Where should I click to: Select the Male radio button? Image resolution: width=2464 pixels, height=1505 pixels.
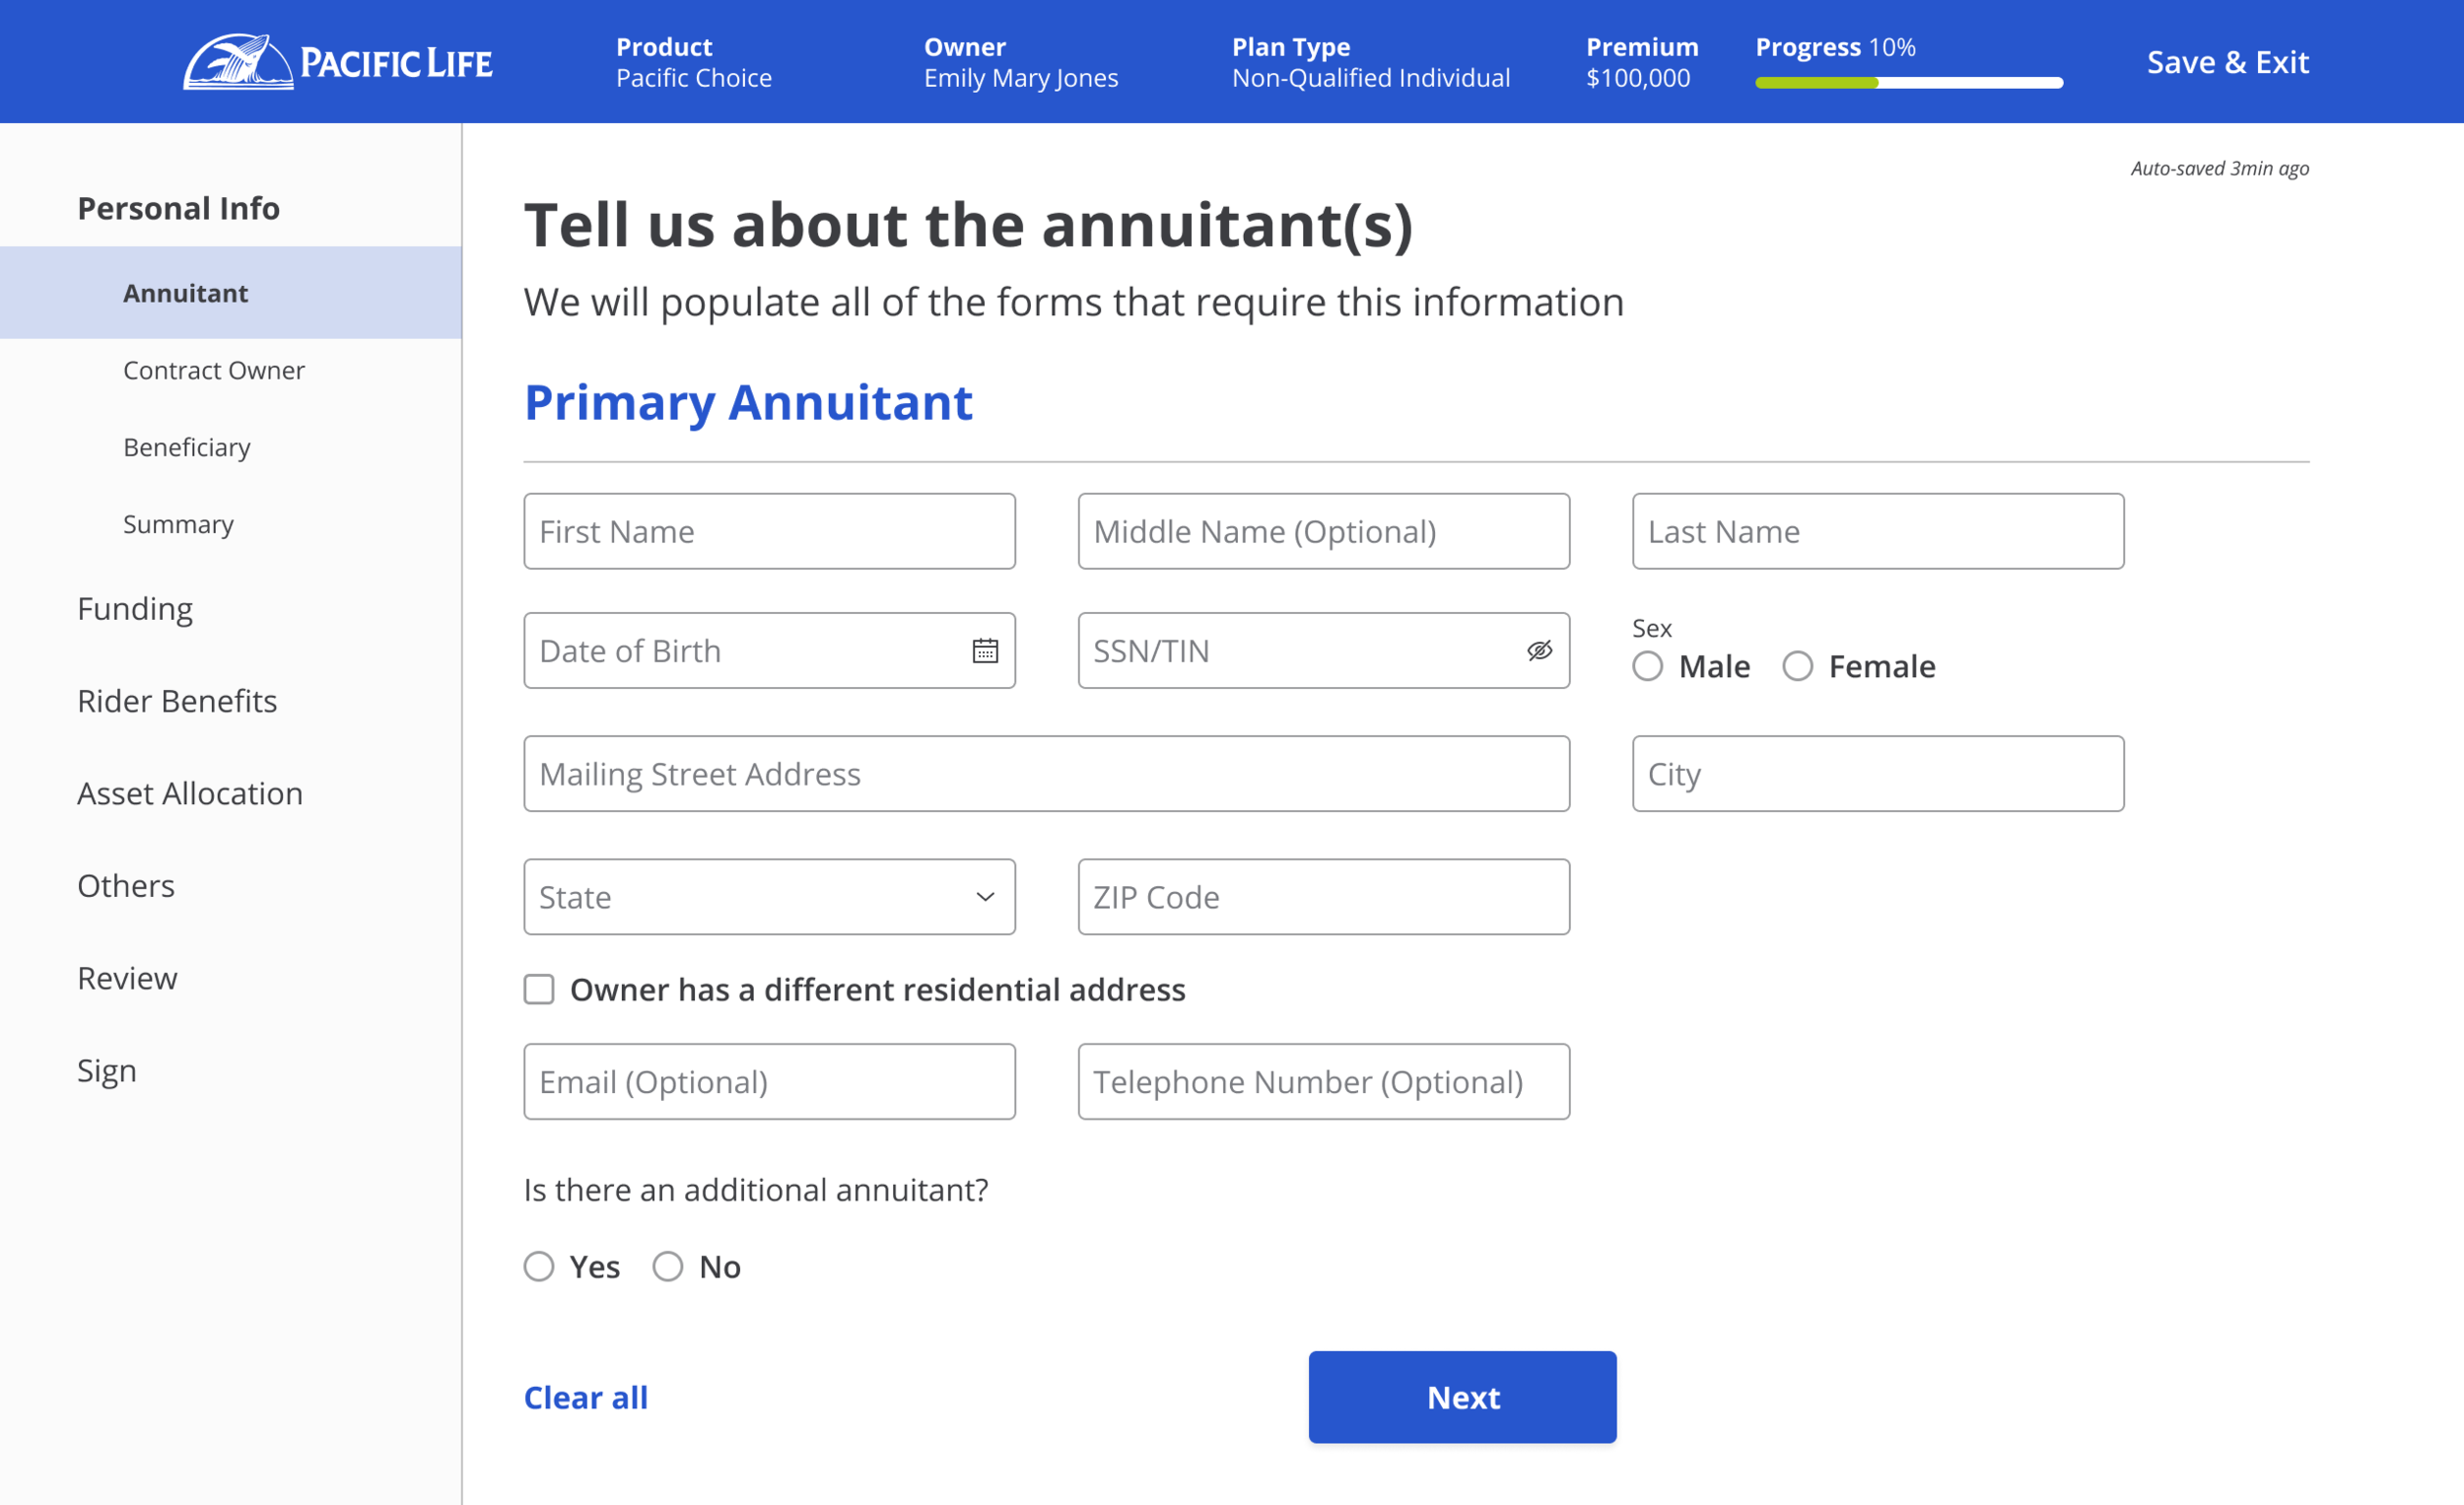1648,666
